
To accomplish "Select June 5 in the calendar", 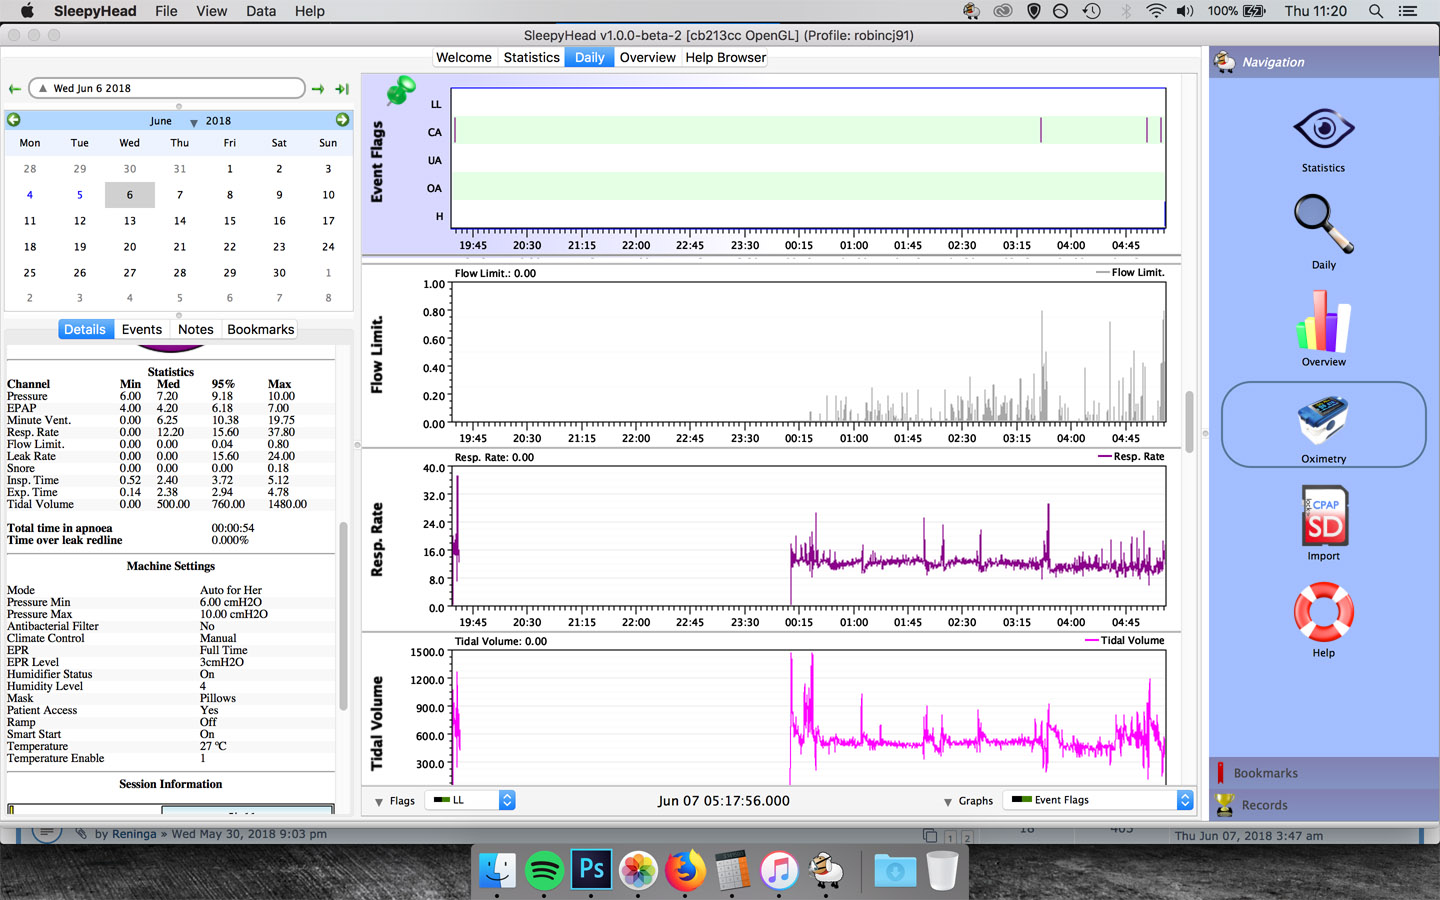I will click(80, 195).
